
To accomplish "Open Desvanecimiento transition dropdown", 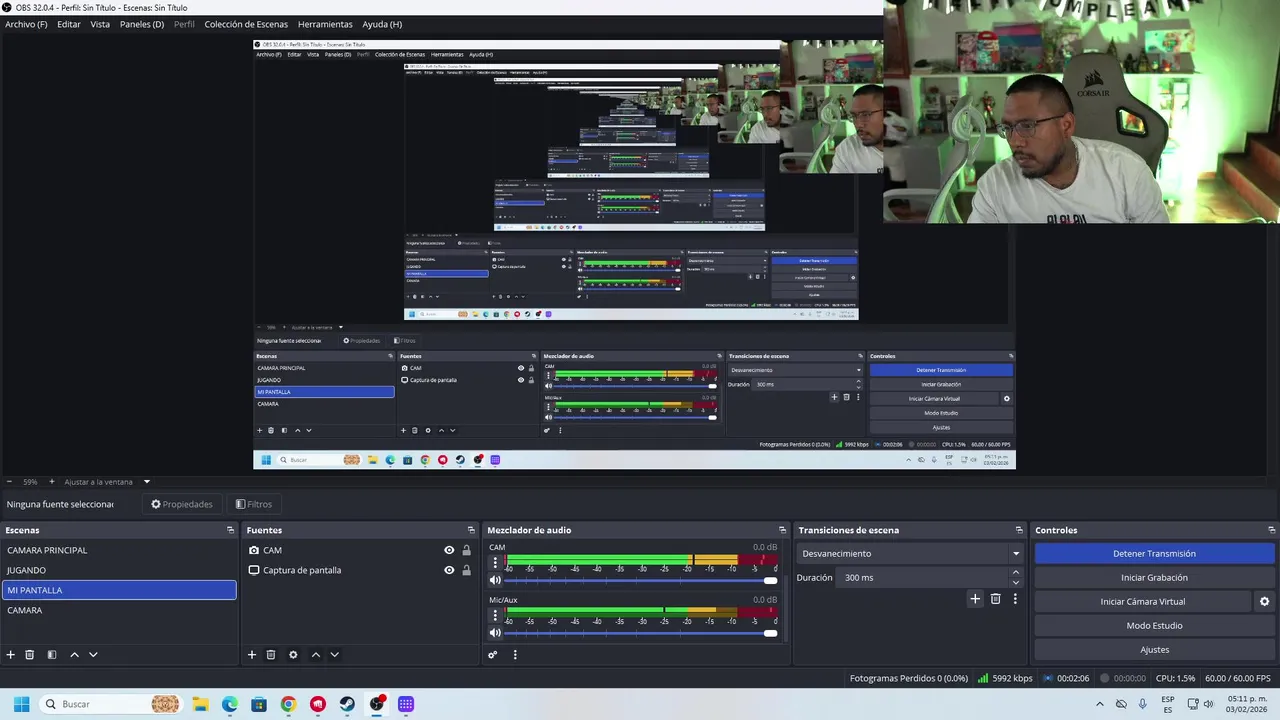I will point(910,554).
